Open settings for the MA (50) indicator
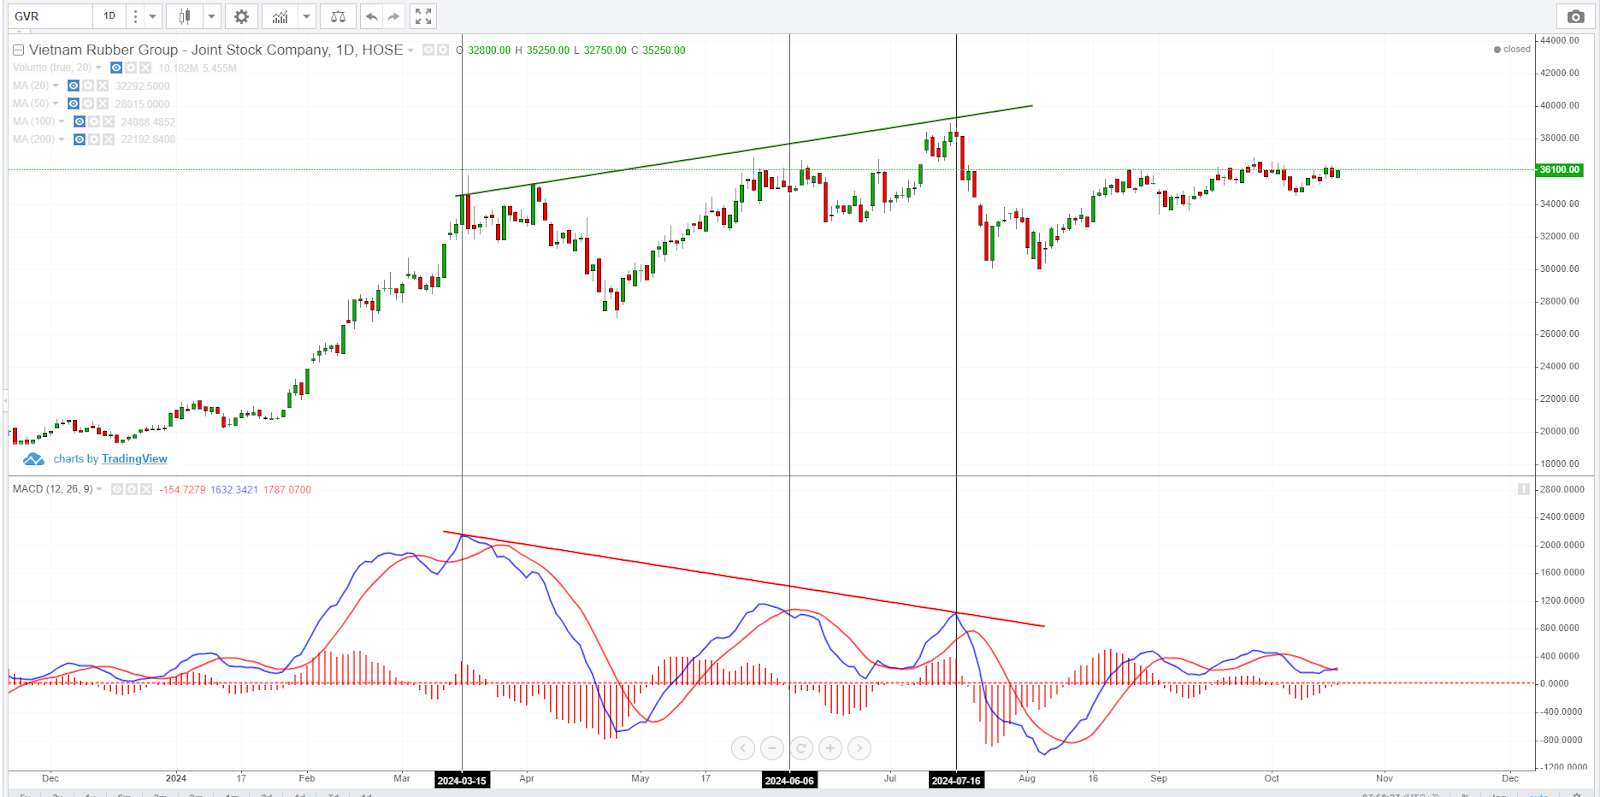The height and width of the screenshot is (797, 1600). tap(88, 104)
